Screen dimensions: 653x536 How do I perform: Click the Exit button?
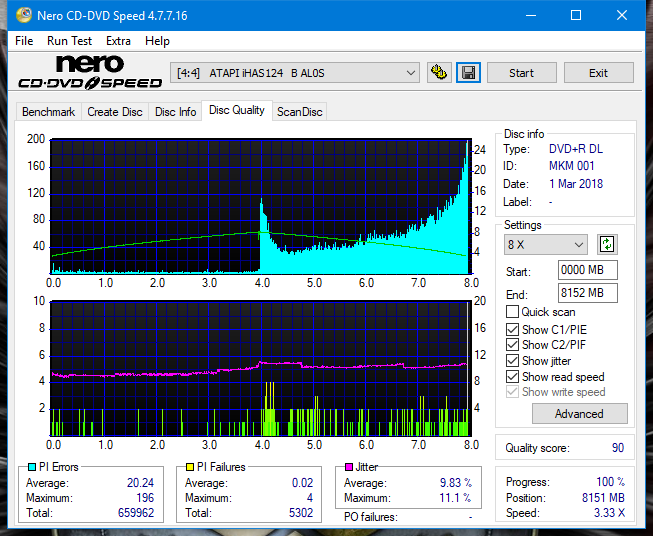tap(598, 73)
